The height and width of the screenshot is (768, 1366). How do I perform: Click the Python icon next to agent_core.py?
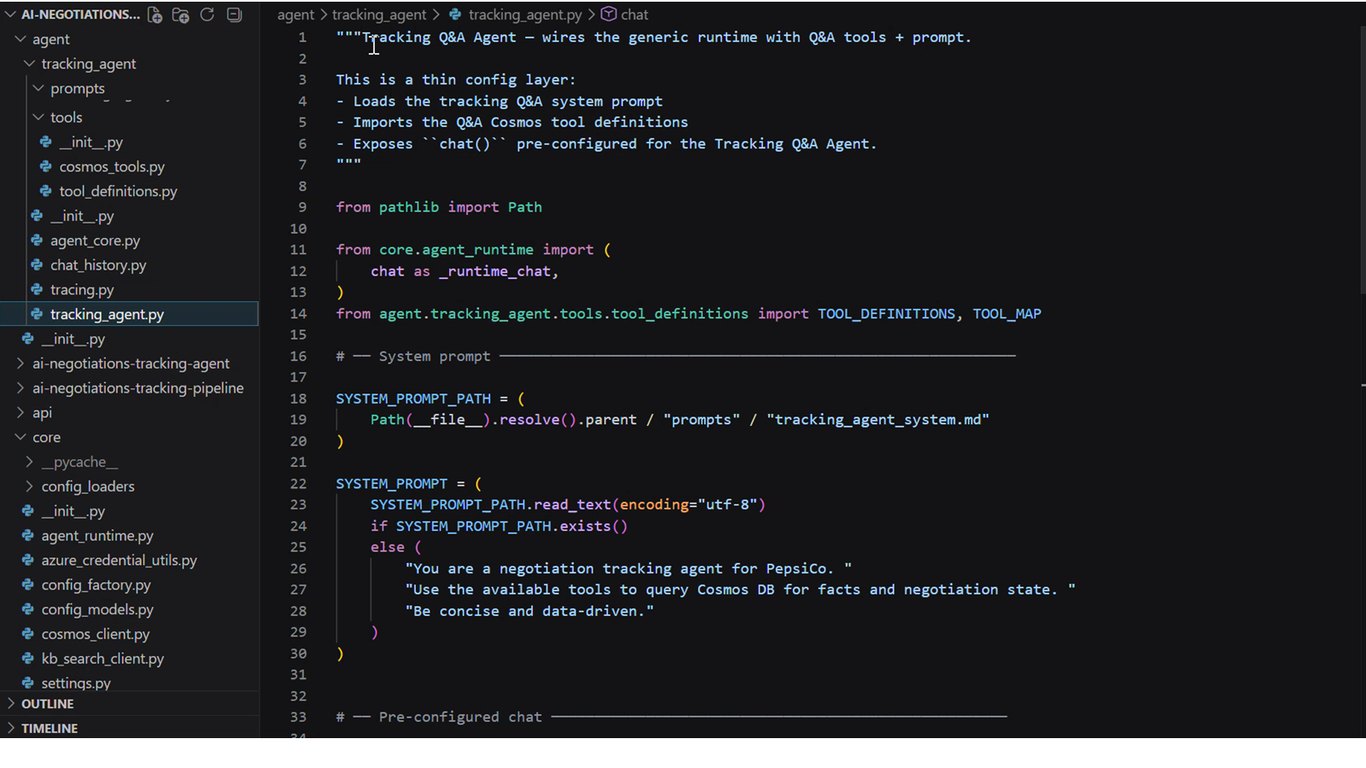(x=37, y=240)
